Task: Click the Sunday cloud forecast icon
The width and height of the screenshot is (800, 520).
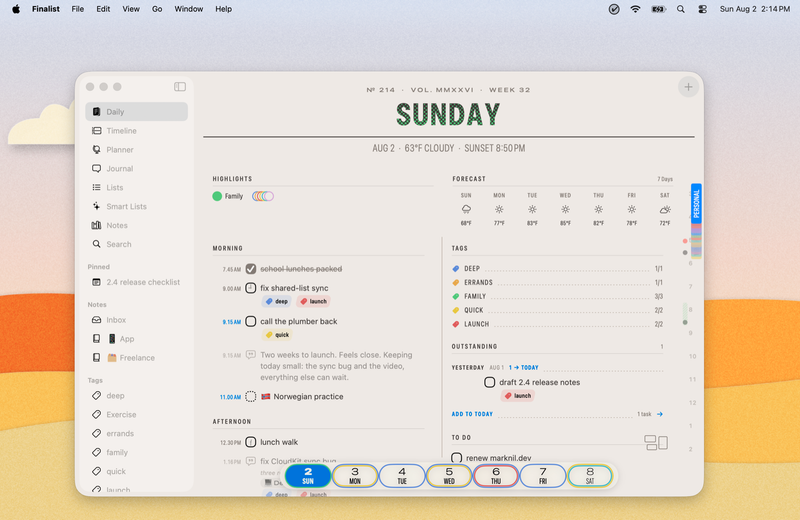Action: tap(466, 209)
